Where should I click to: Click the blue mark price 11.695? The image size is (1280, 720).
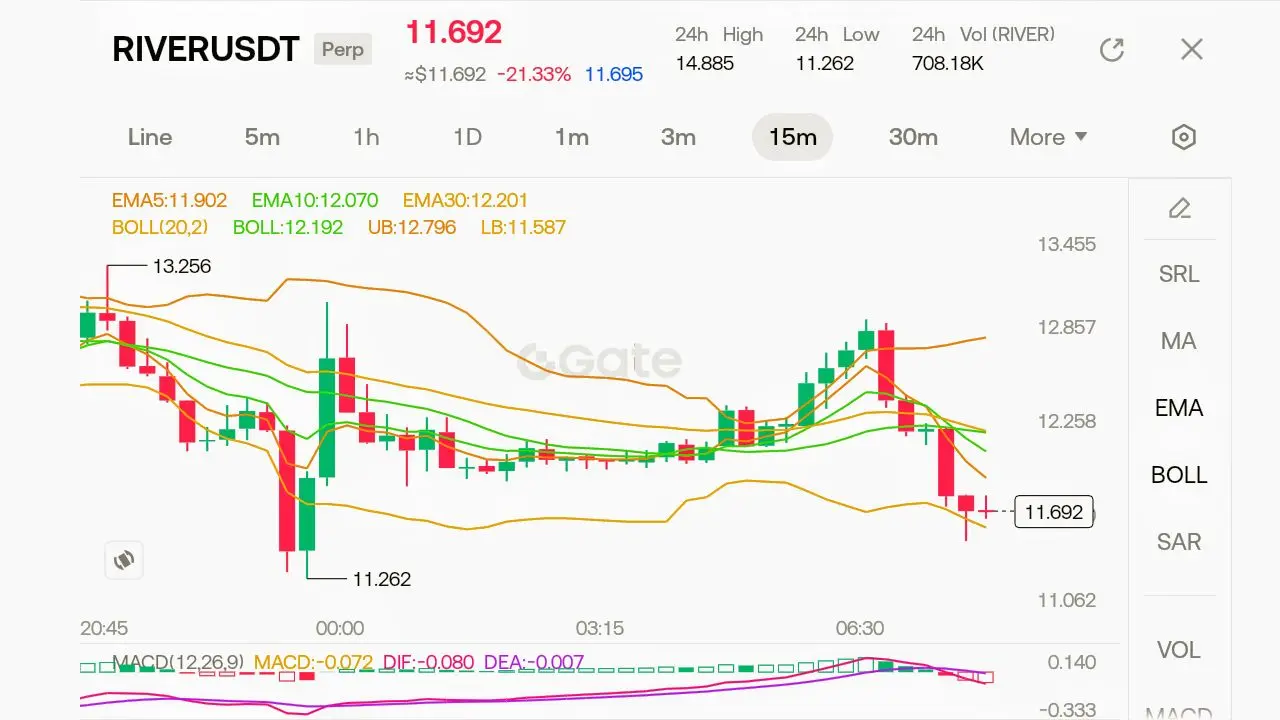point(614,74)
